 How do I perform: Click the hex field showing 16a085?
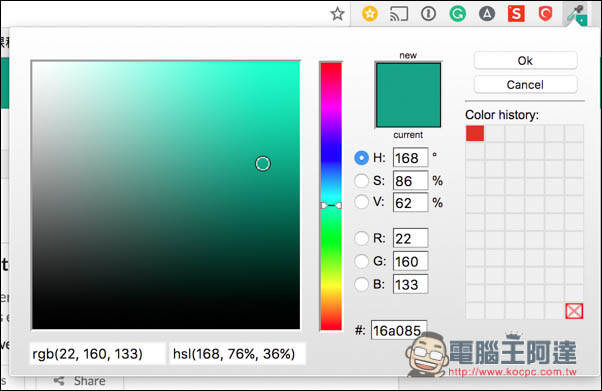pos(399,330)
